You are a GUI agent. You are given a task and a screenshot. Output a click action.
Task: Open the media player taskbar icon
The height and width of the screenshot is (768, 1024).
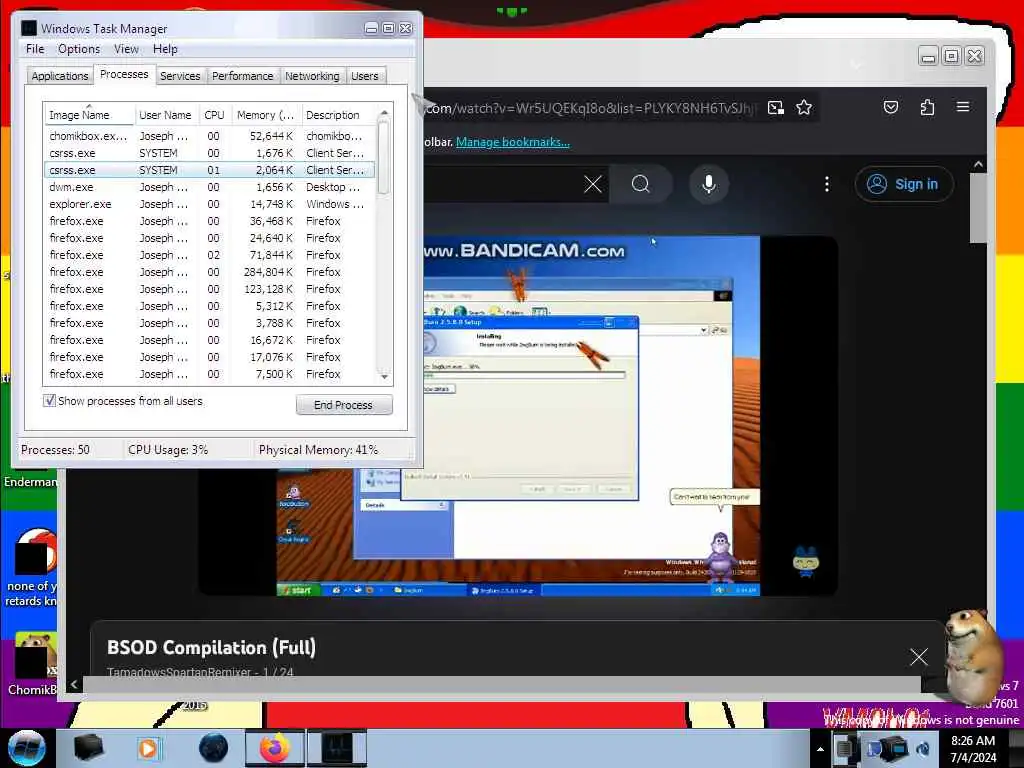pos(148,748)
